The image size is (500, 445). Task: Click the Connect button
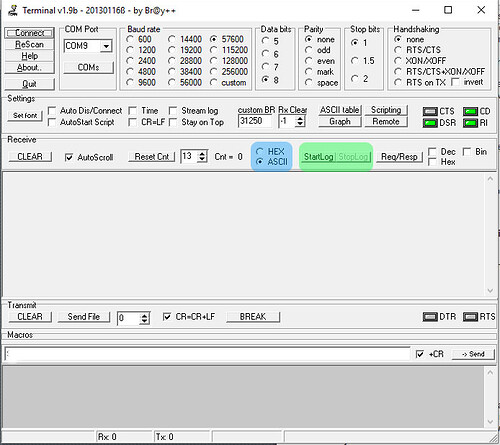[x=29, y=33]
